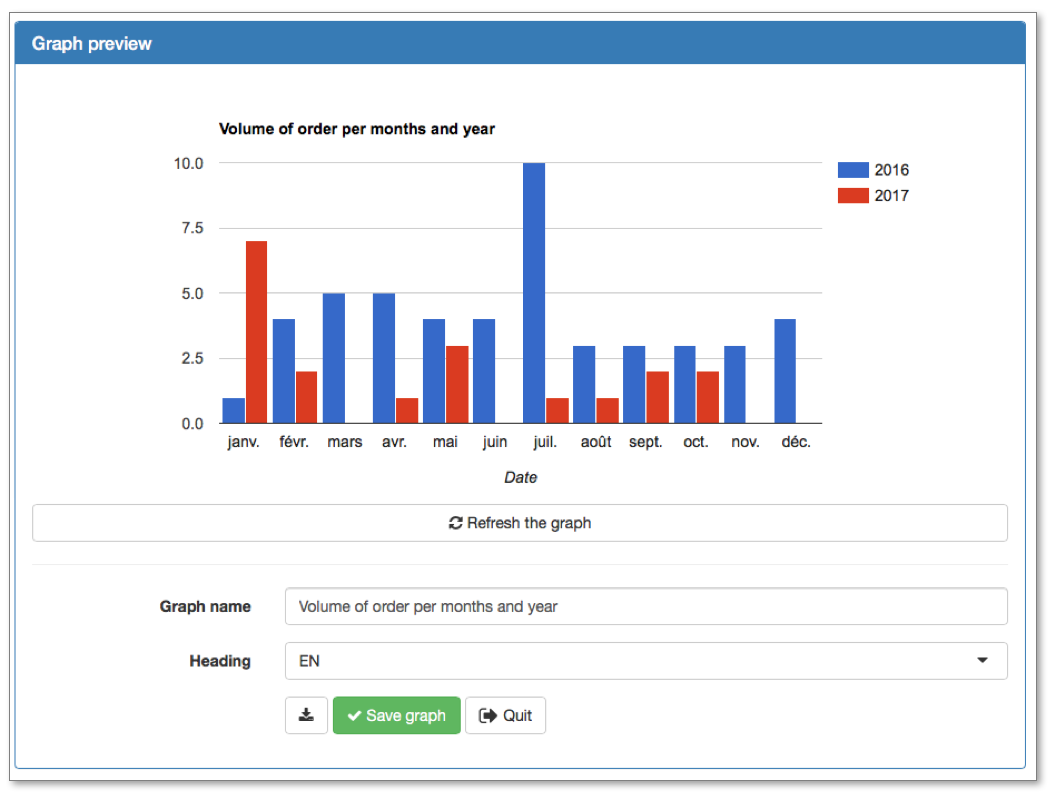Click the juin axis label
The height and width of the screenshot is (794, 1052).
pyautogui.click(x=494, y=442)
